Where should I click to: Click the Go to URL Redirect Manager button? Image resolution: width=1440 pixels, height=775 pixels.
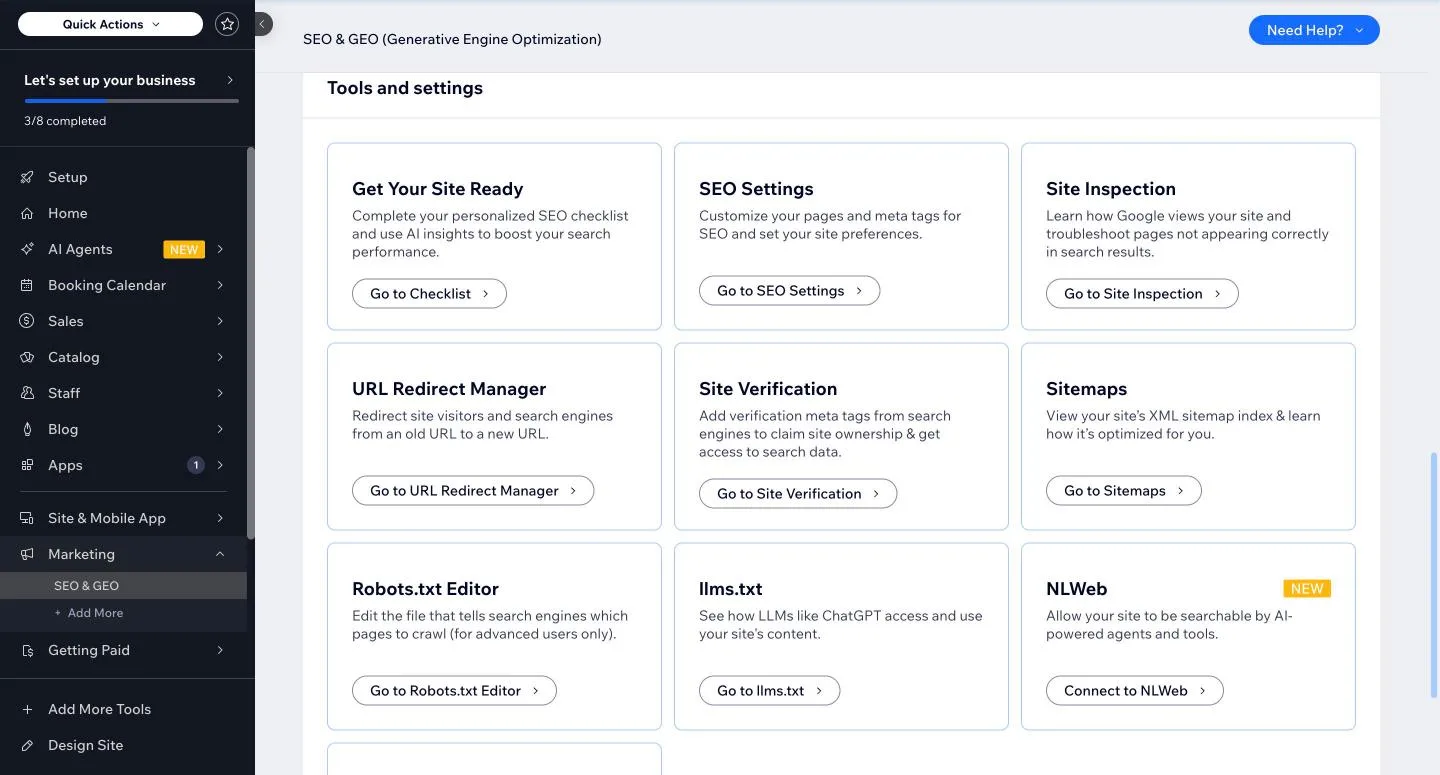[x=473, y=491]
